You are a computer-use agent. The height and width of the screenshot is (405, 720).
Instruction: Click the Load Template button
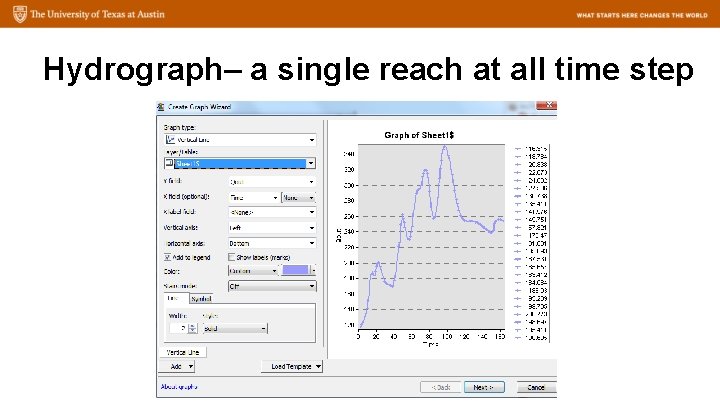[292, 366]
